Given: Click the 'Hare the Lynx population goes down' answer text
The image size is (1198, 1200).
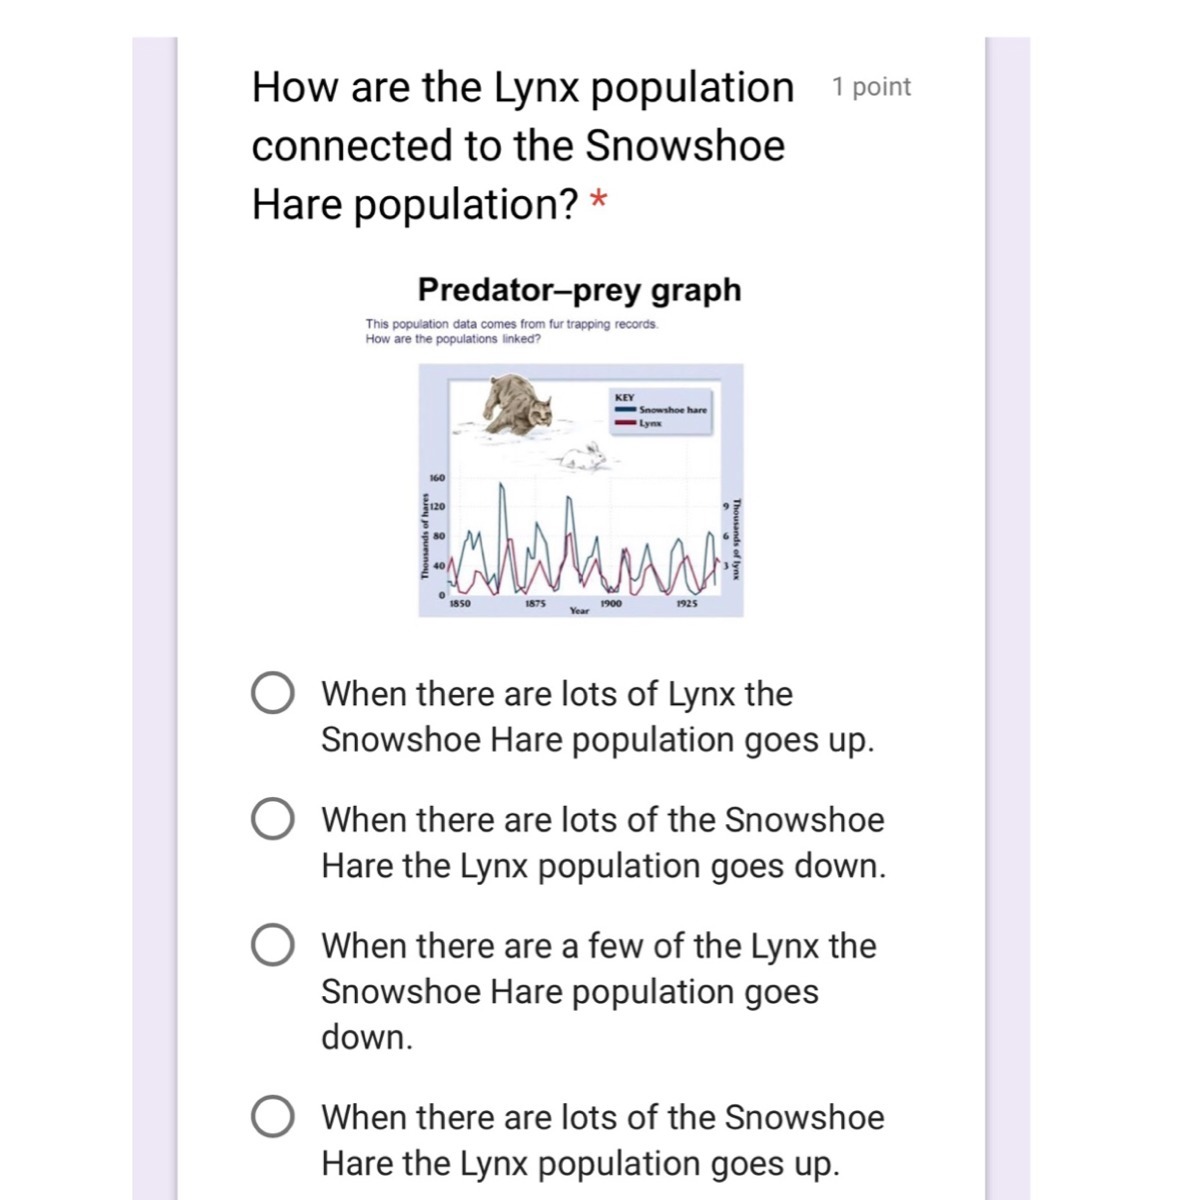Looking at the screenshot, I should click(x=604, y=866).
